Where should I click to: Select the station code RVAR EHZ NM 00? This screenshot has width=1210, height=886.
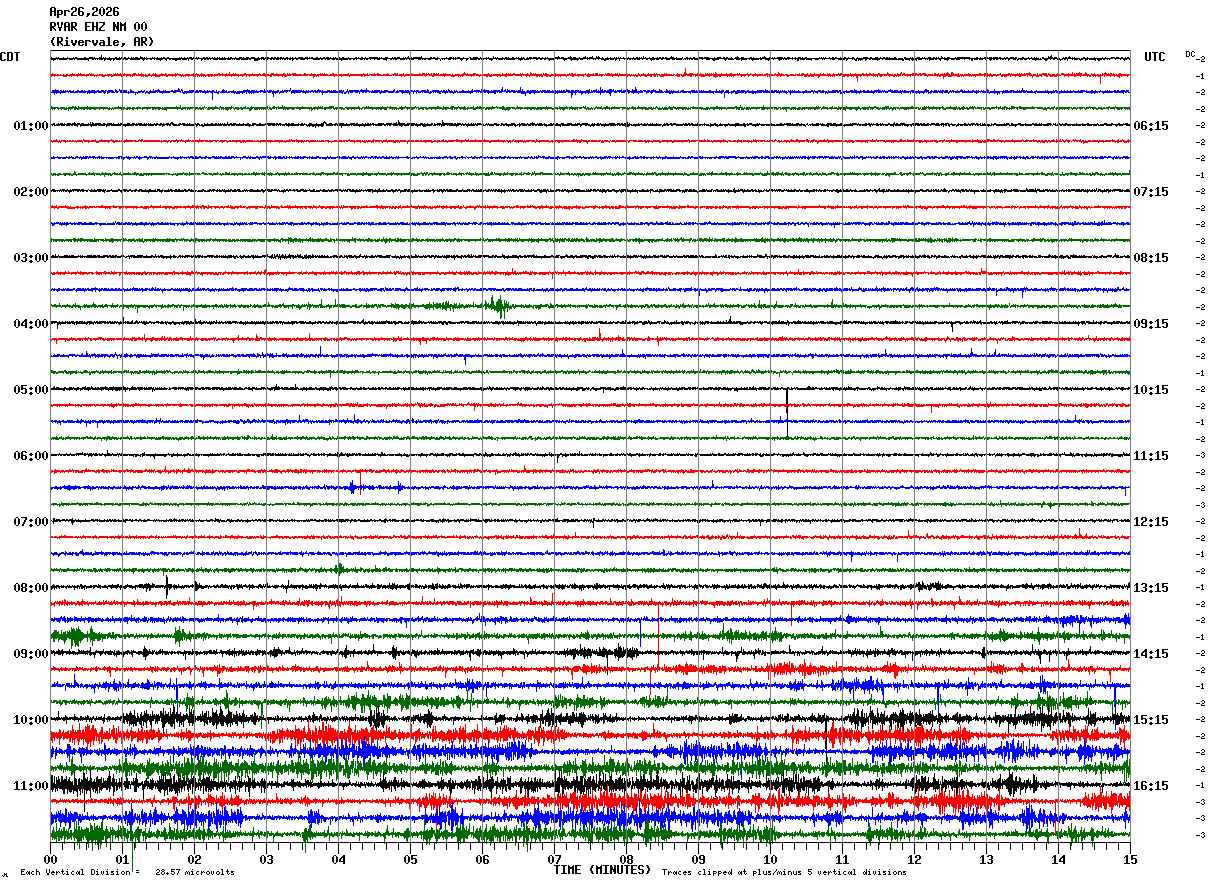(x=99, y=27)
